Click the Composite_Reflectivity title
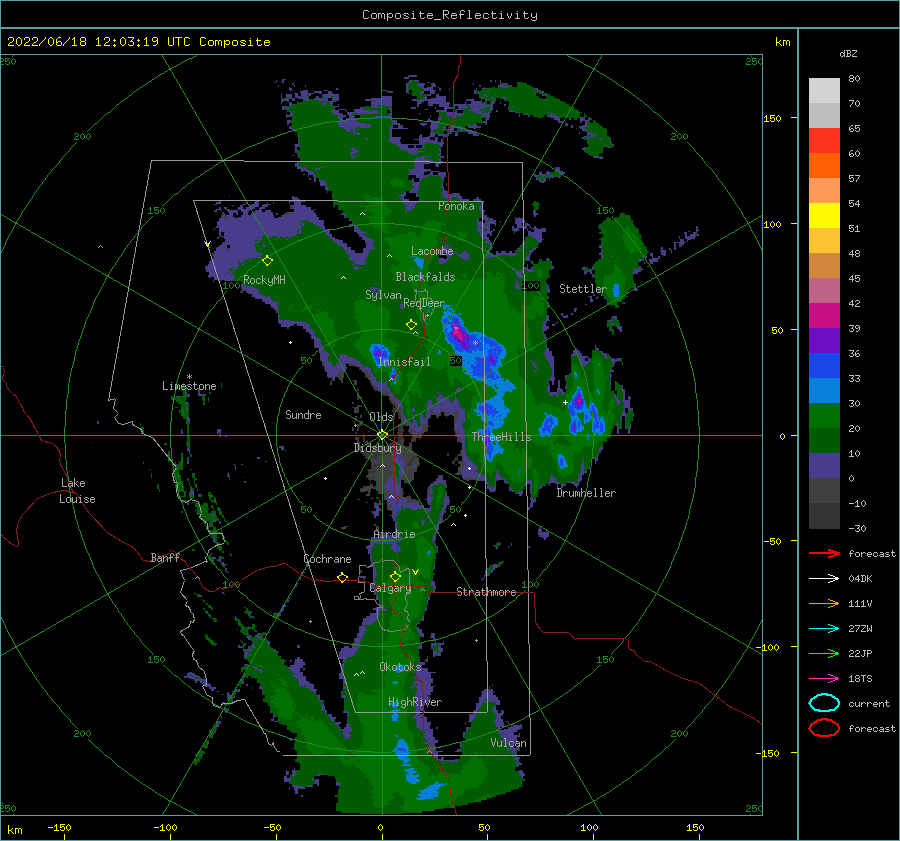Screen dimensions: 900x841 click(449, 15)
